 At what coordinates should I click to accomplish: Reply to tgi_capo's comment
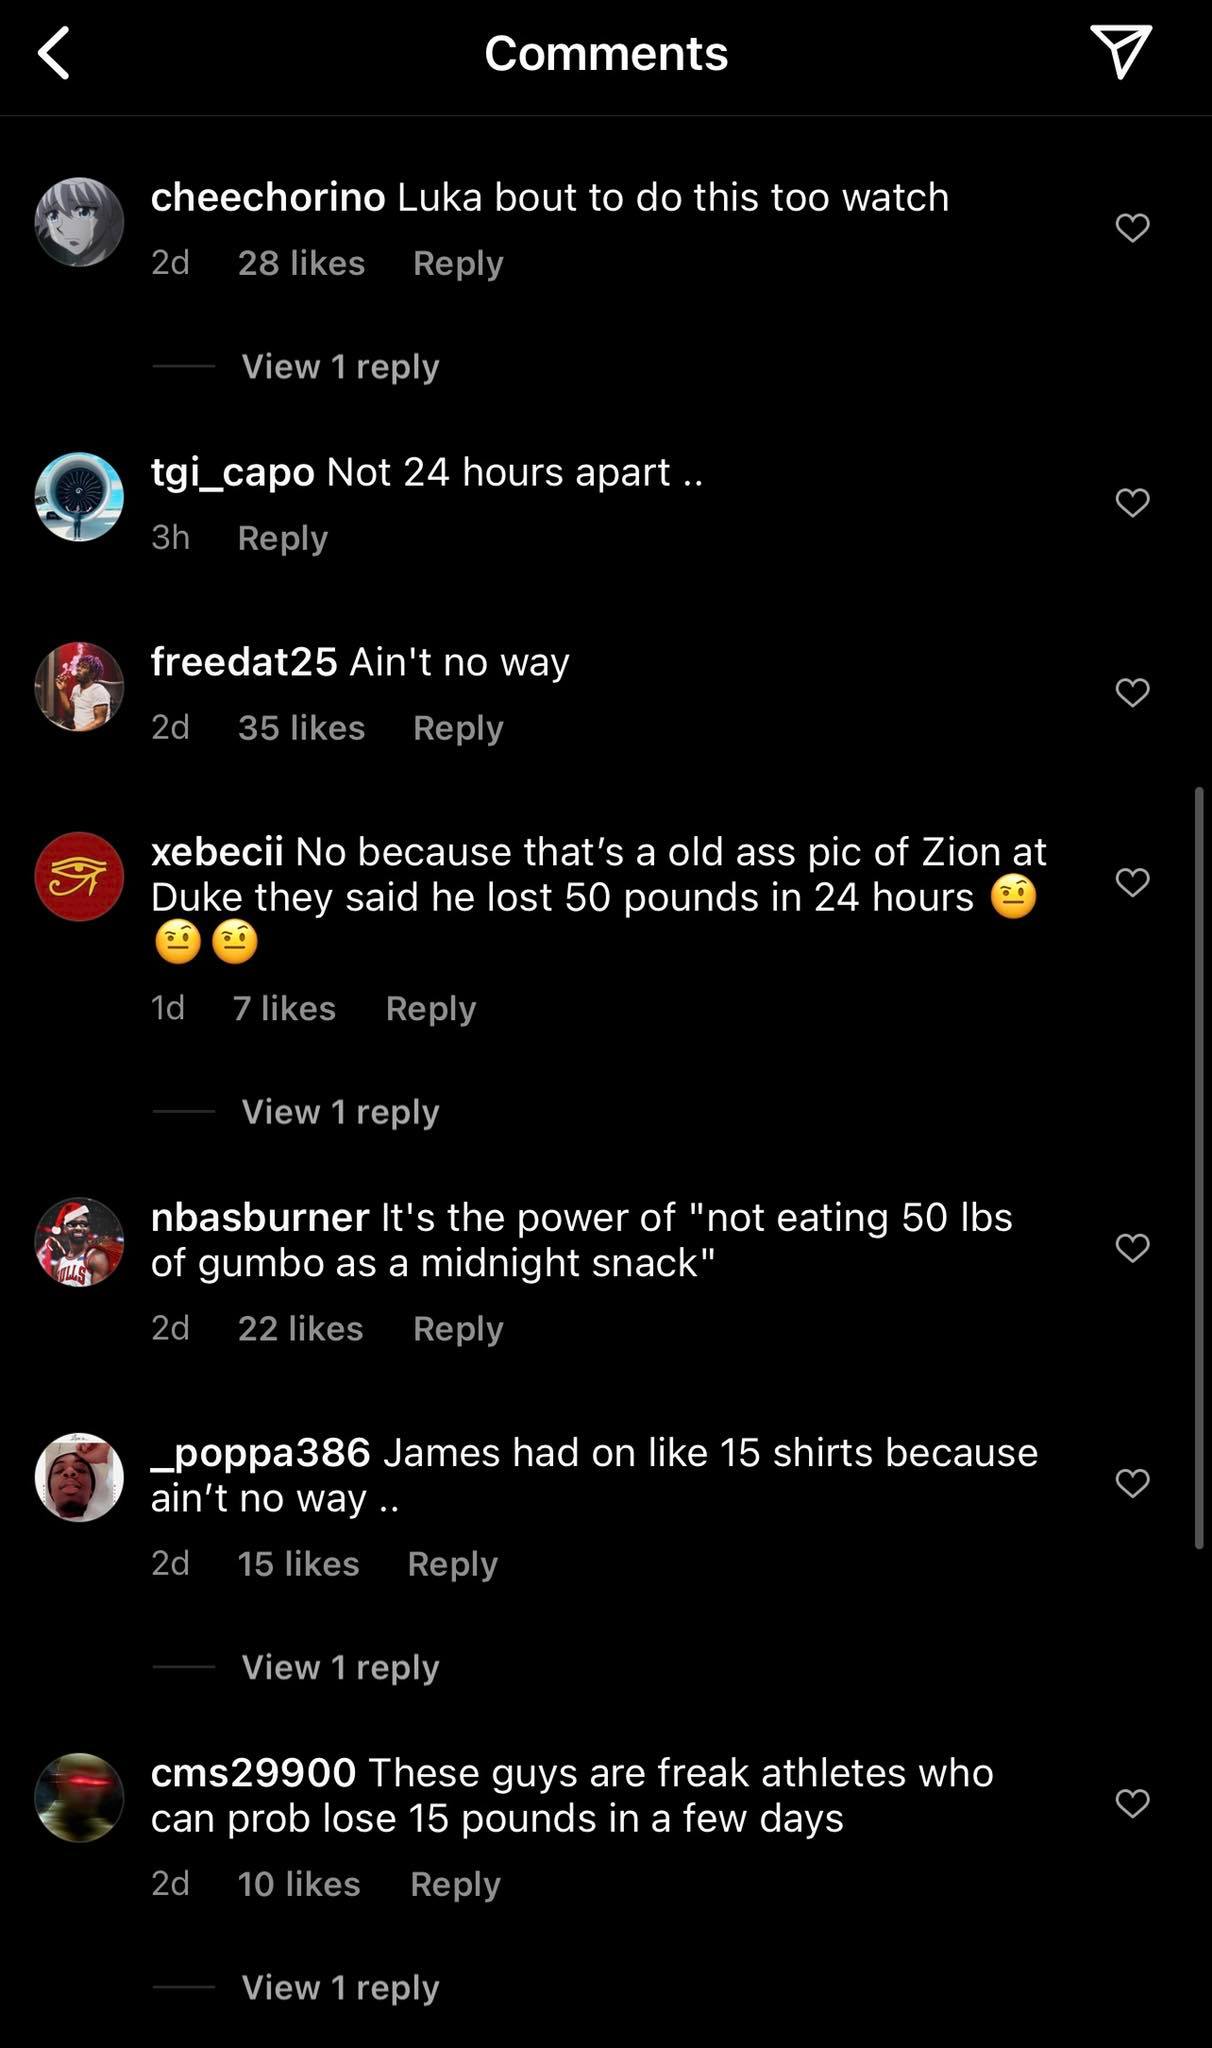[x=283, y=538]
